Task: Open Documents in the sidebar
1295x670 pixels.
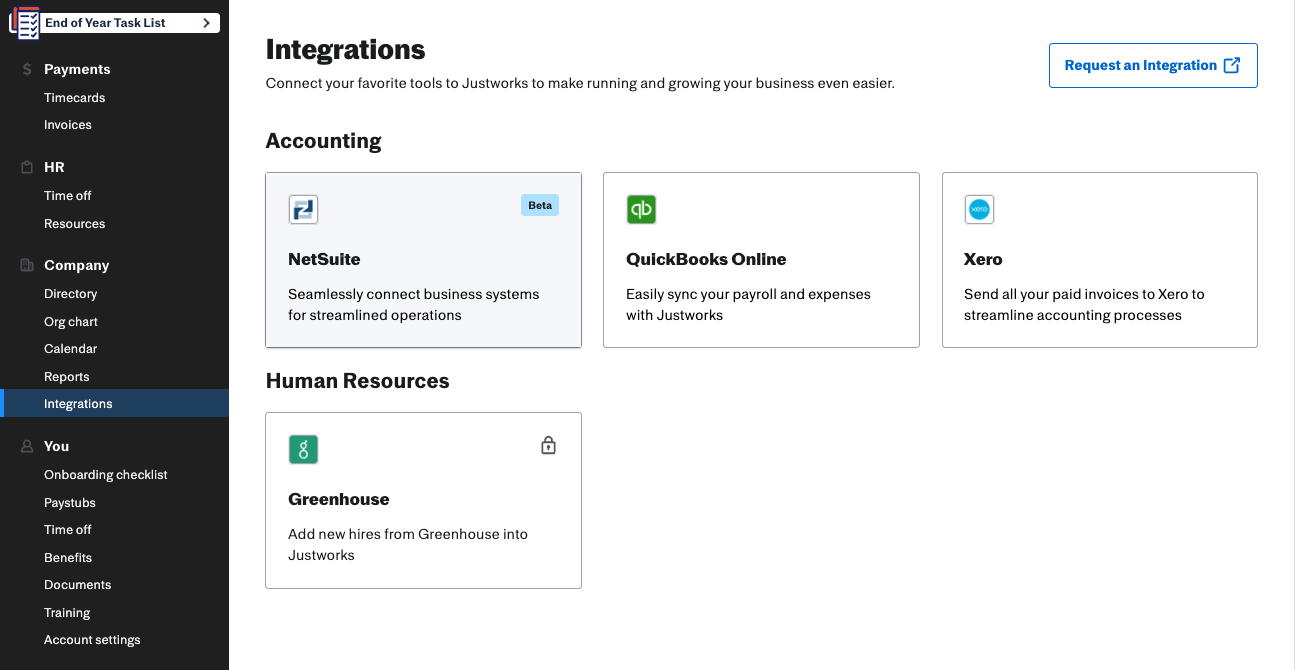Action: 78,585
